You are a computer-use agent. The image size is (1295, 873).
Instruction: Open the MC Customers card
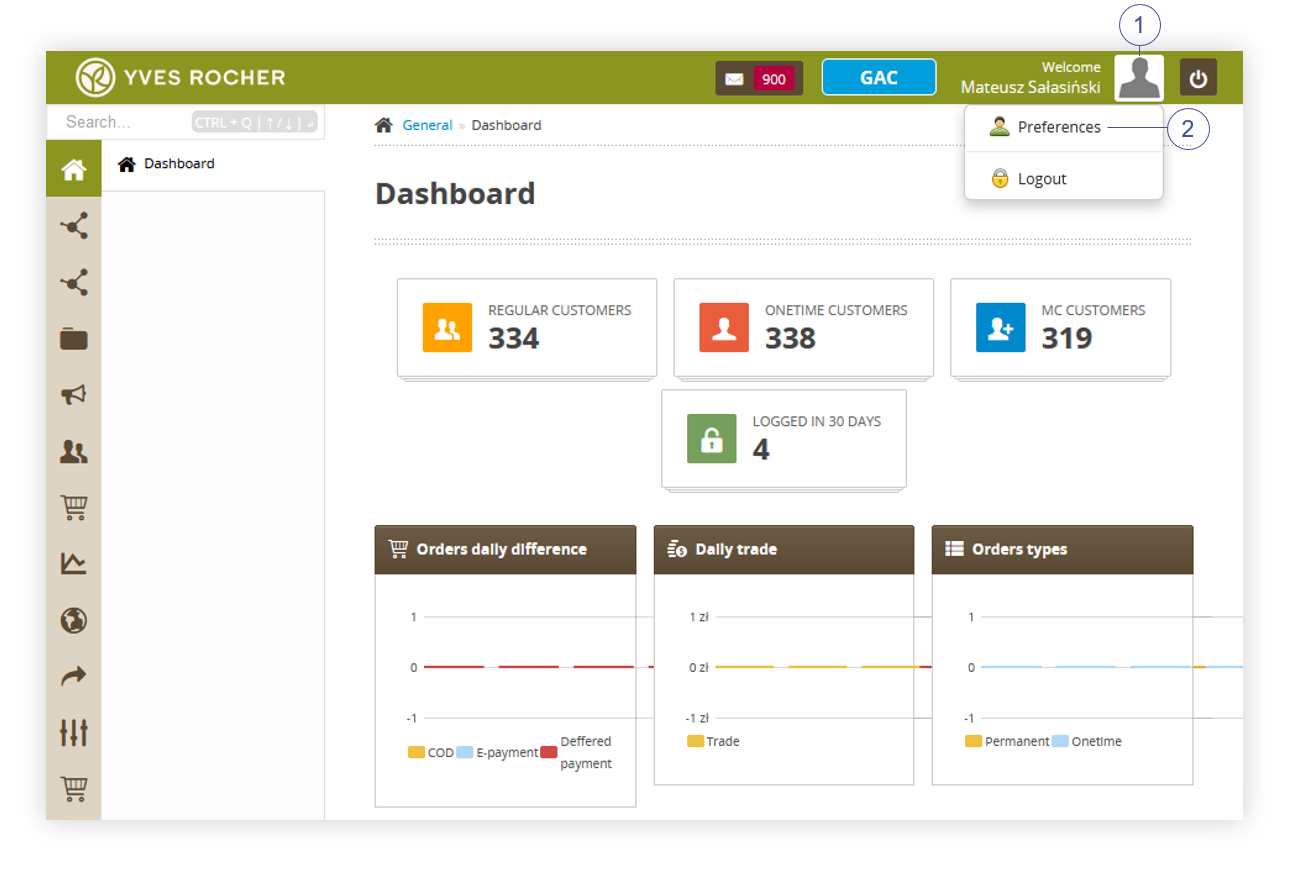click(x=1061, y=327)
